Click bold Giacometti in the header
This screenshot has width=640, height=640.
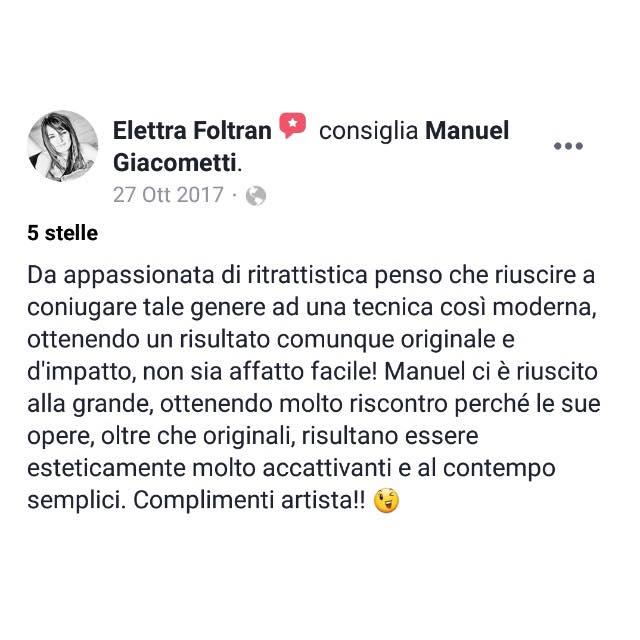pos(175,163)
